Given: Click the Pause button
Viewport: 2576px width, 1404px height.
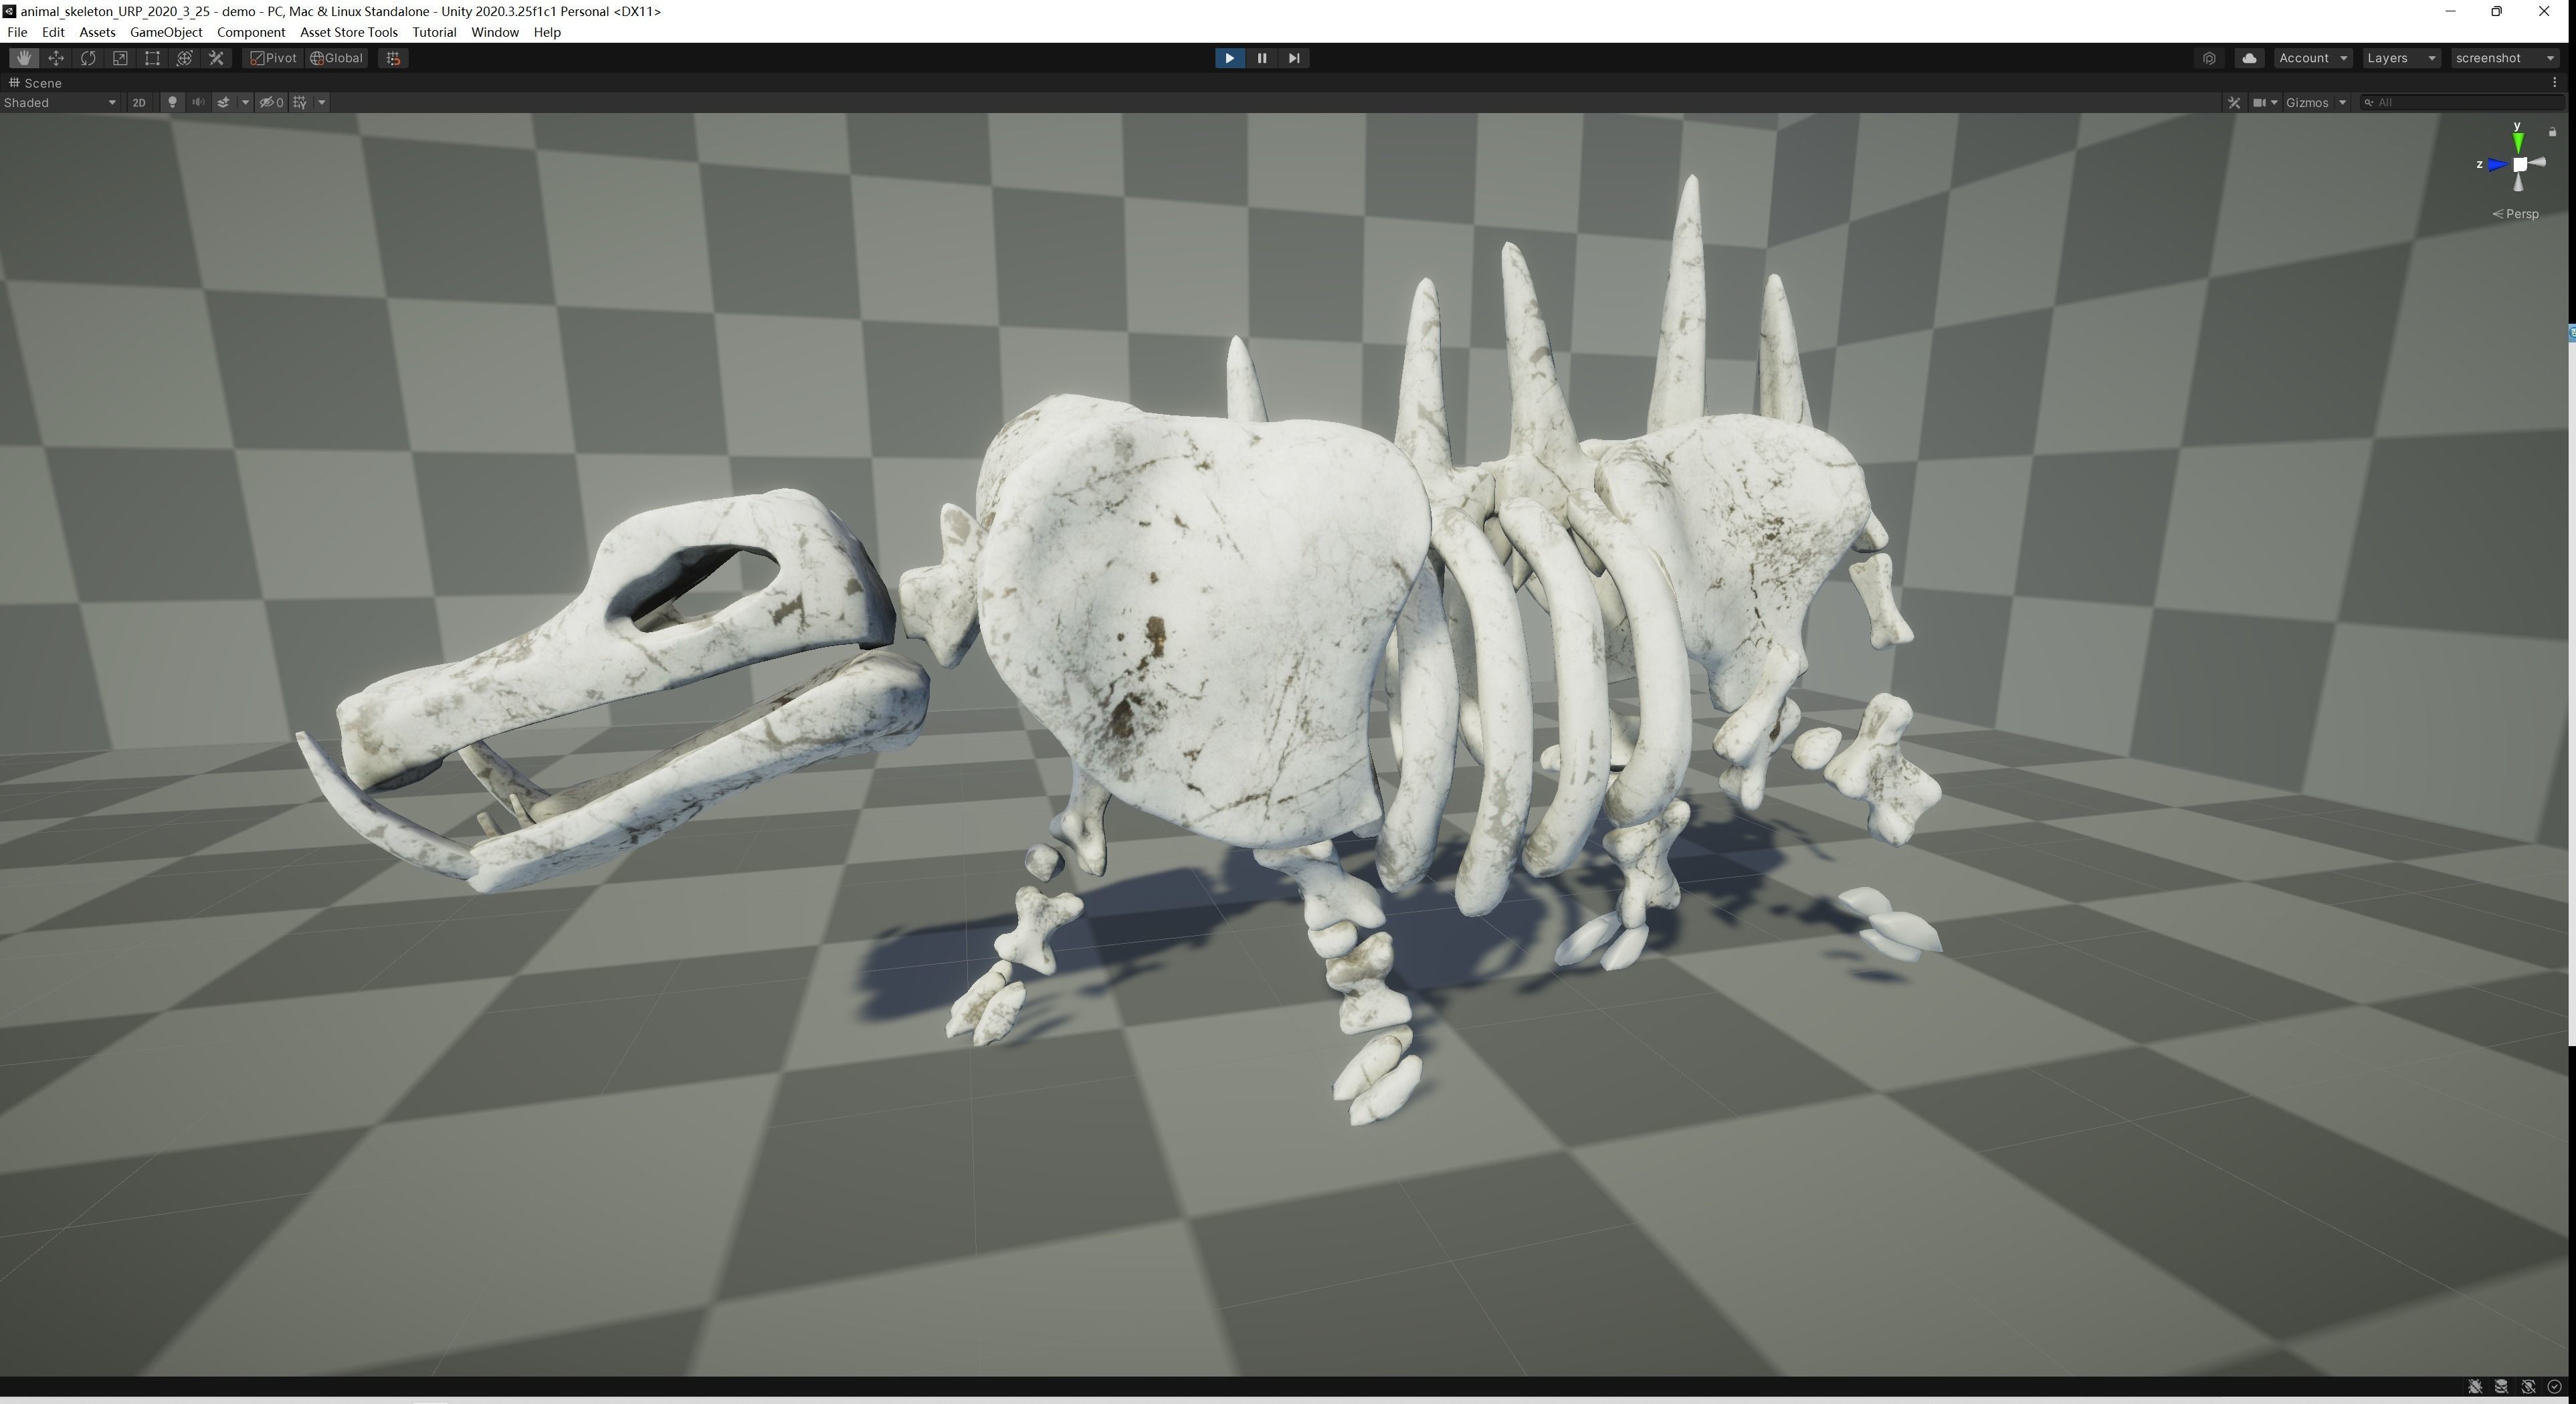Looking at the screenshot, I should (x=1261, y=58).
